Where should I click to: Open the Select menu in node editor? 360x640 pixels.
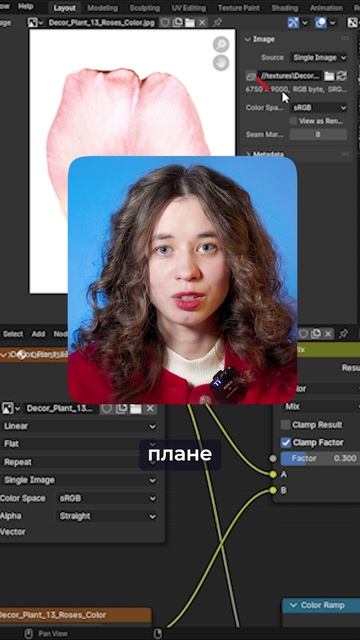[x=13, y=334]
